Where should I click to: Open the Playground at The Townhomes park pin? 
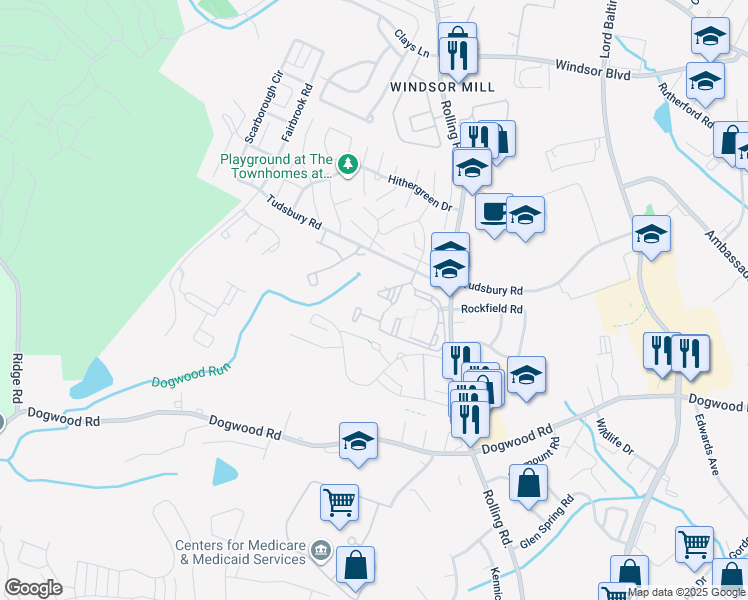348,165
